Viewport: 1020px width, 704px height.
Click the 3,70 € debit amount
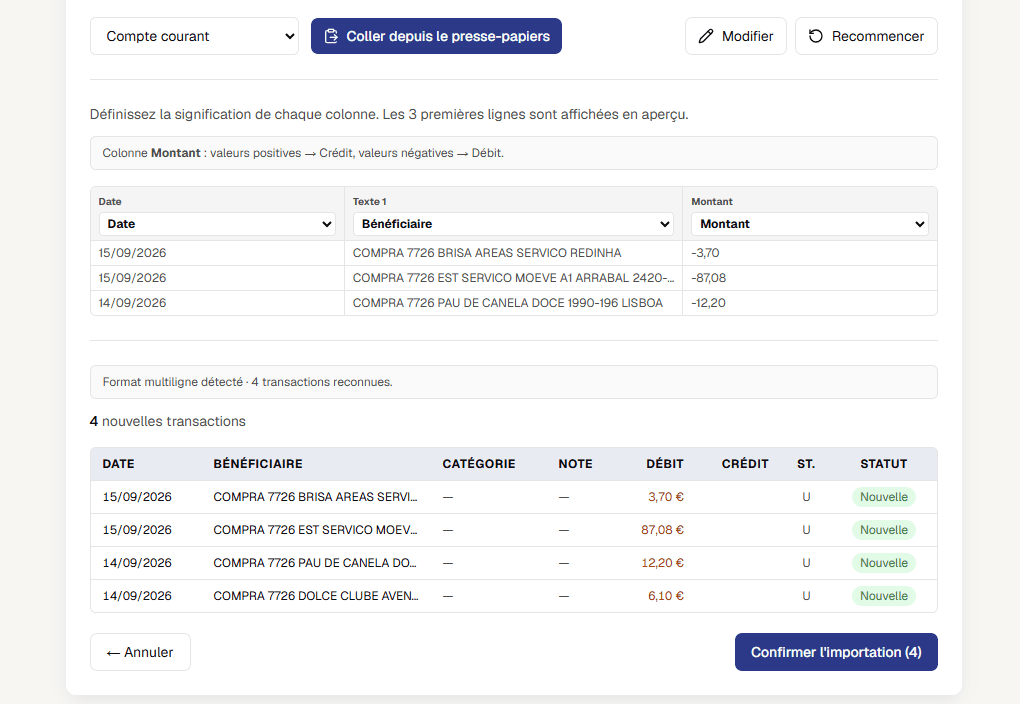[x=665, y=497]
